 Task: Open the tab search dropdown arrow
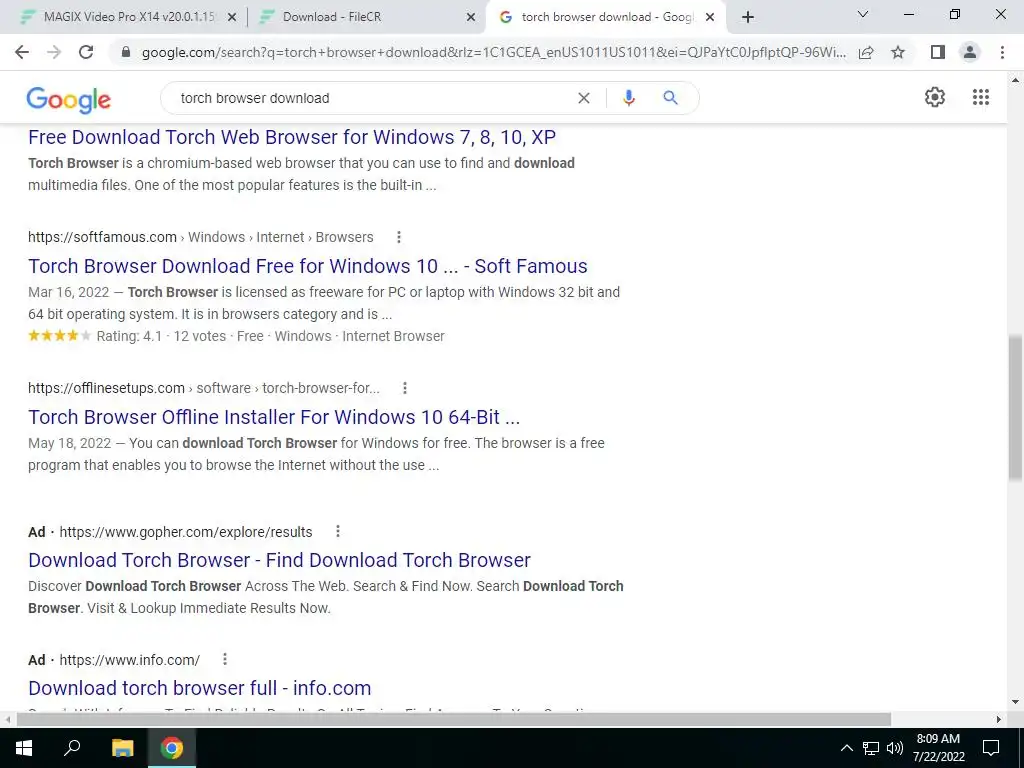(862, 14)
